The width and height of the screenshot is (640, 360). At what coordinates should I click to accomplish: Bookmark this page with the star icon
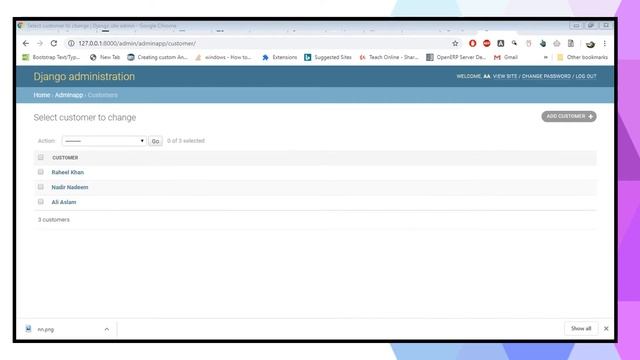(455, 43)
